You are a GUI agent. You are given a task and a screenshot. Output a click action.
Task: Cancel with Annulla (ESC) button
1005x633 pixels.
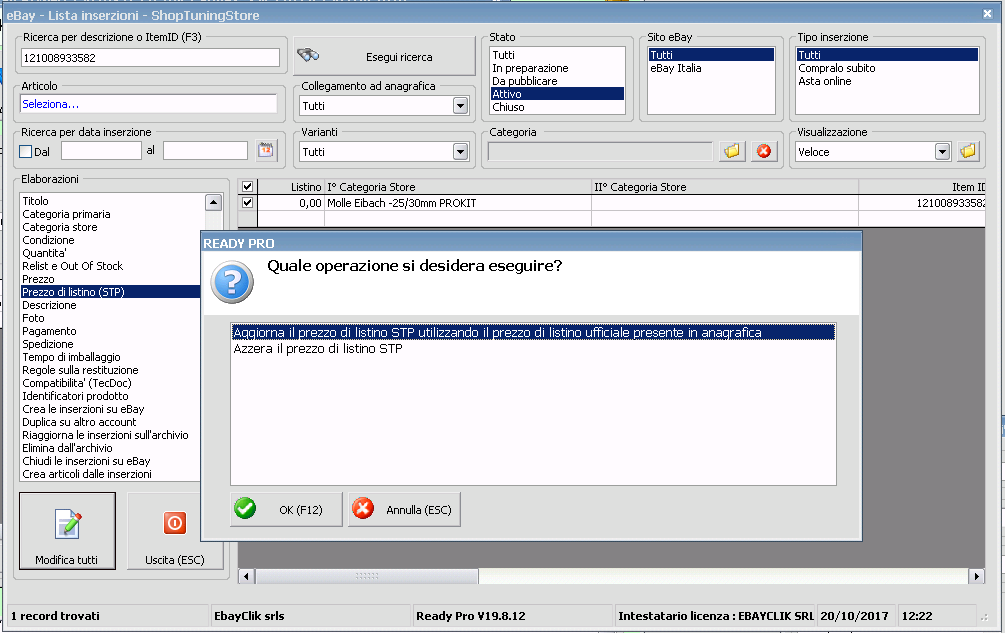click(404, 509)
